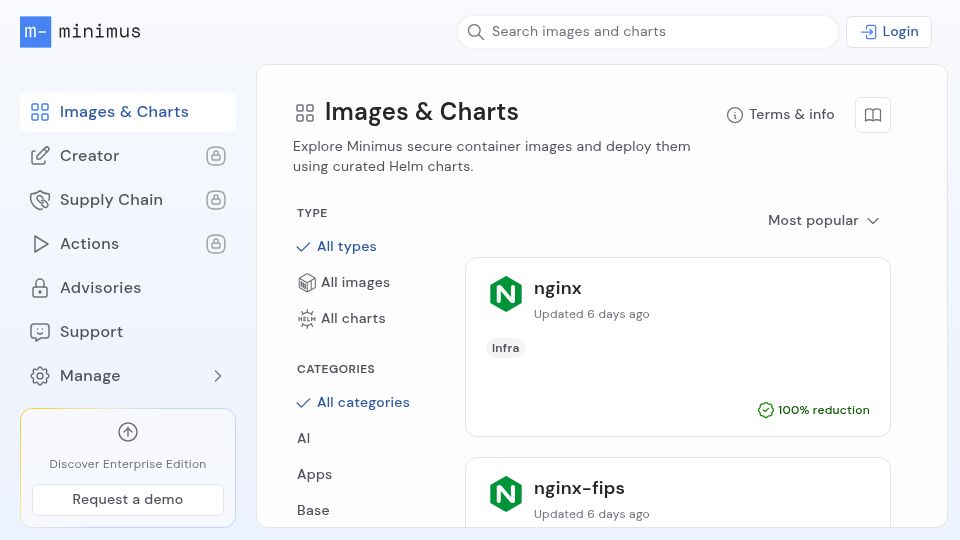The height and width of the screenshot is (540, 960).
Task: Select the All images type filter
Action: coord(343,283)
